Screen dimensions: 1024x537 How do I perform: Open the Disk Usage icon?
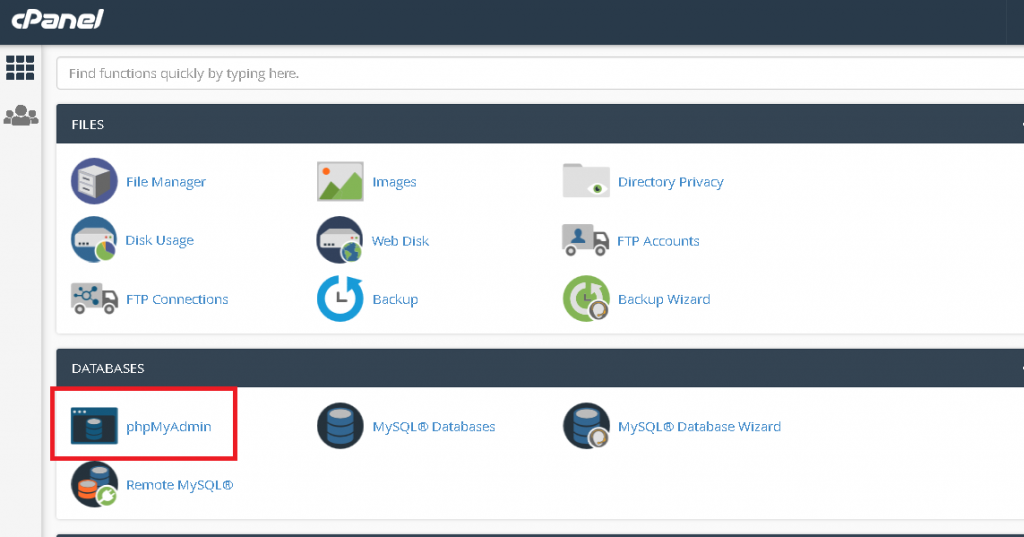[94, 240]
